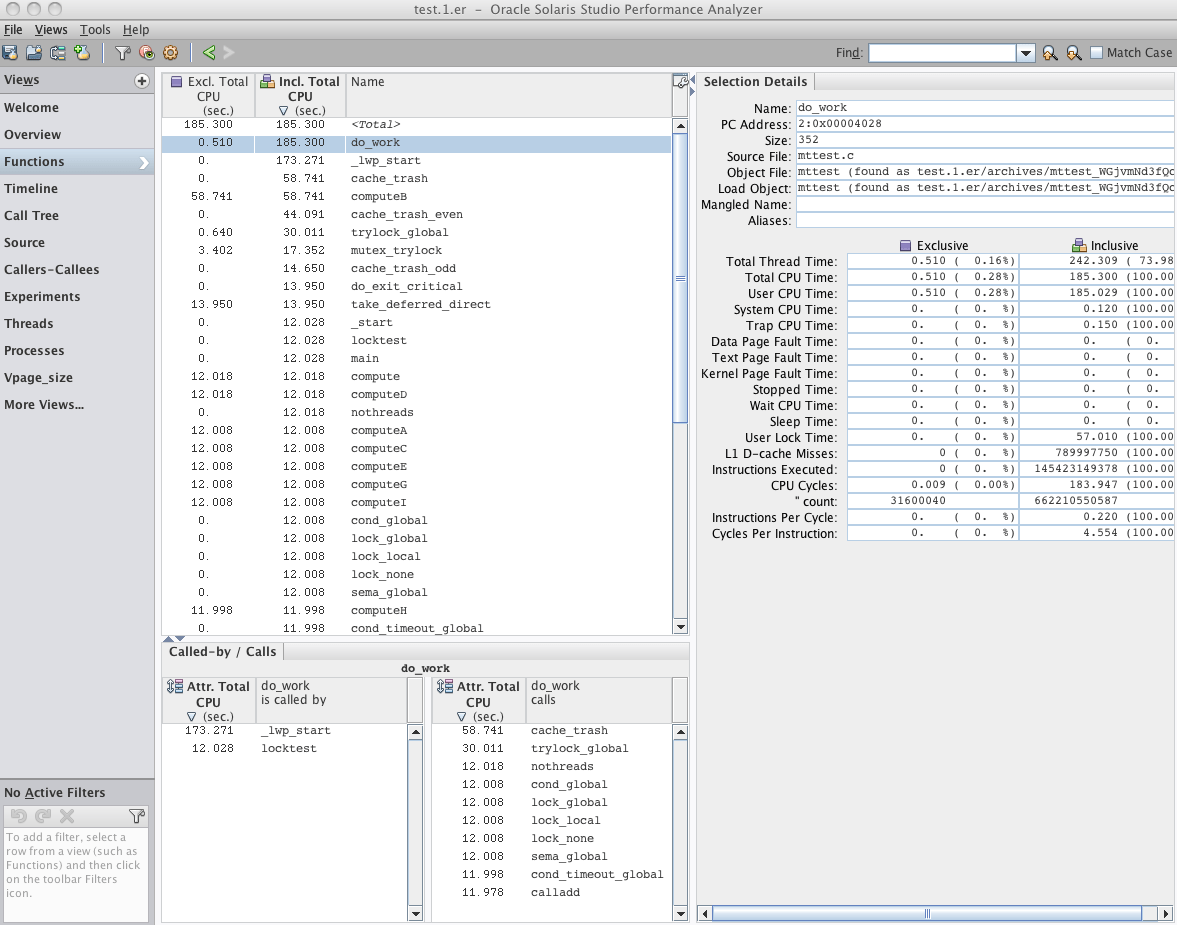This screenshot has width=1177, height=925.
Task: Select locktest in the 'is called by' list
Action: click(x=285, y=749)
